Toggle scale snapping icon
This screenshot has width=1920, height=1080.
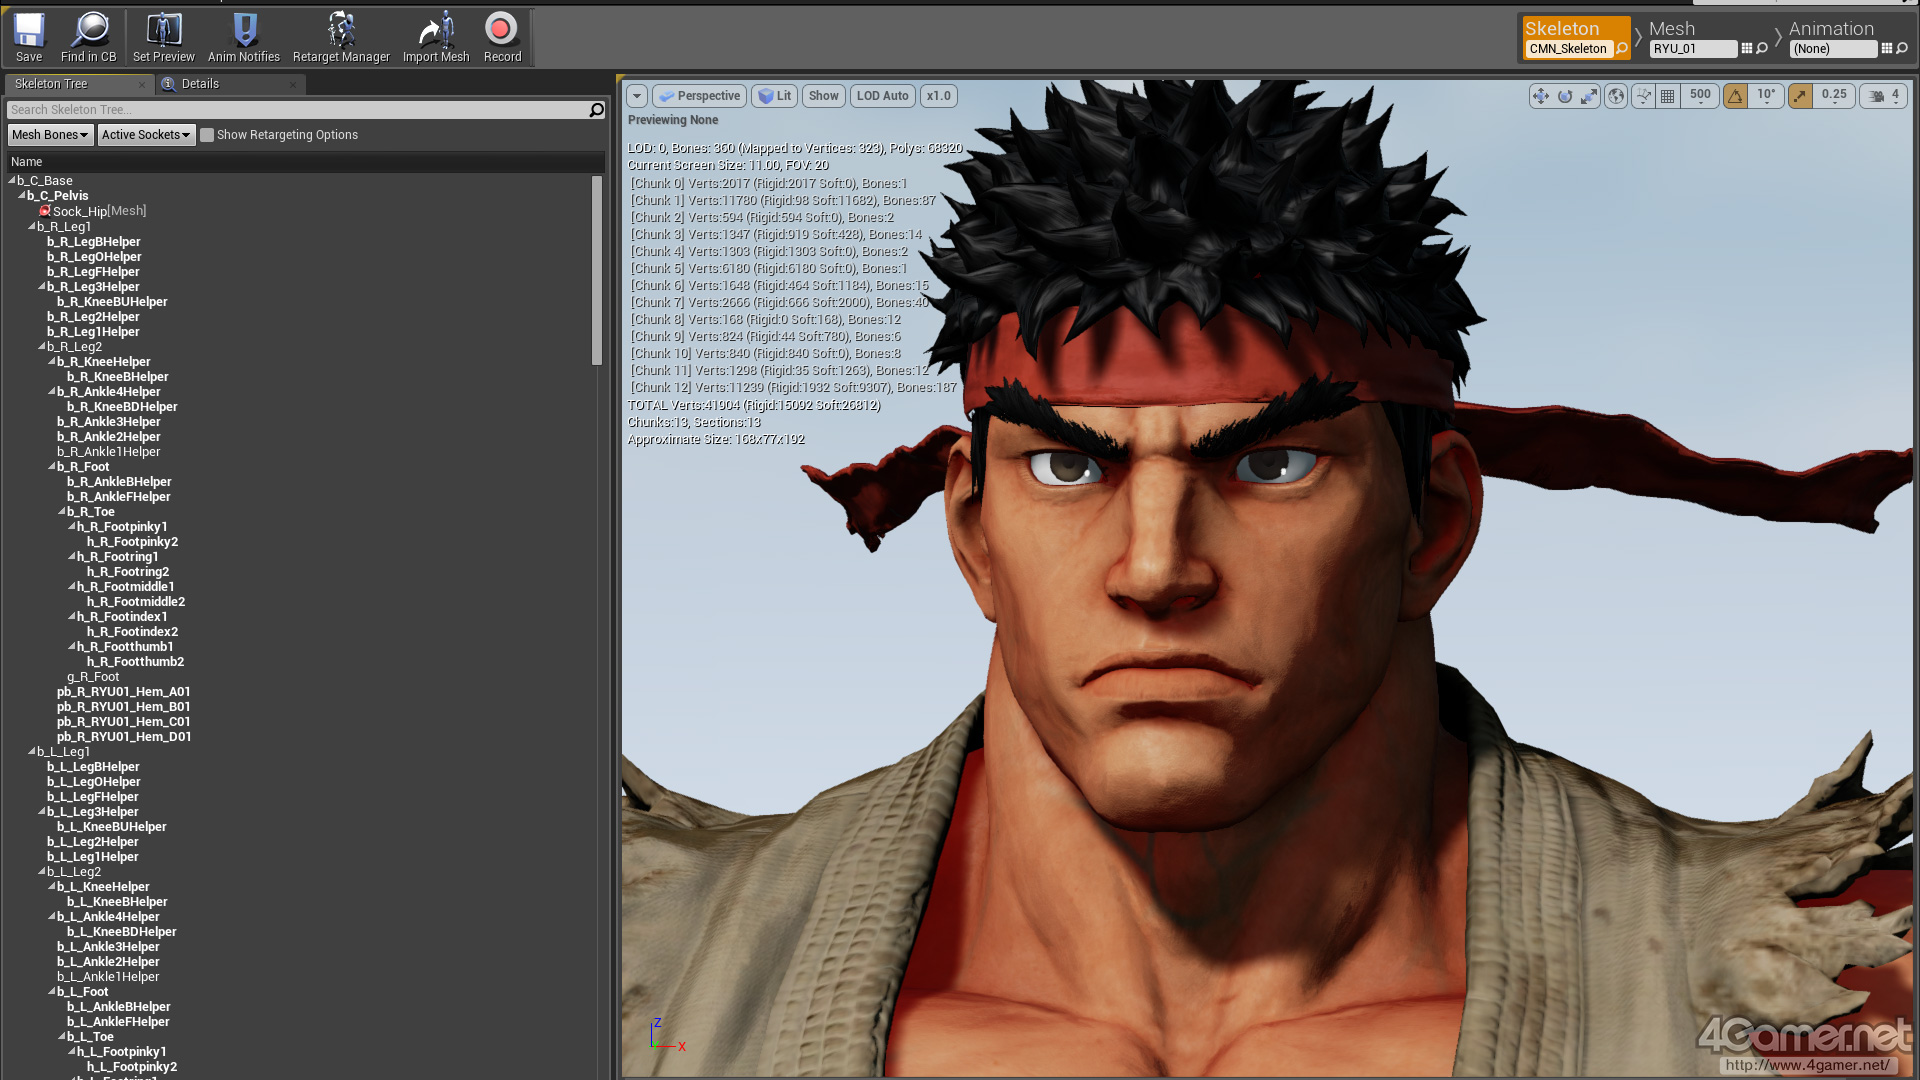pos(1800,96)
